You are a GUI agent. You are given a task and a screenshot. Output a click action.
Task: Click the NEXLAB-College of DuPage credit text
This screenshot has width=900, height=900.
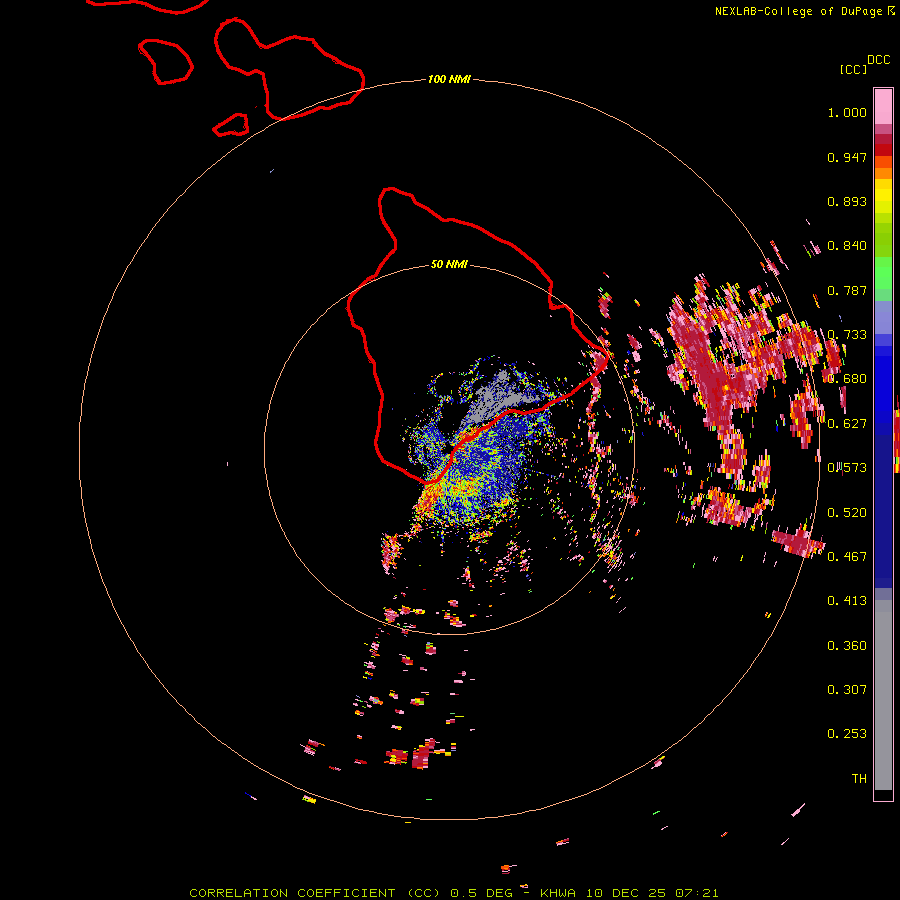(799, 11)
